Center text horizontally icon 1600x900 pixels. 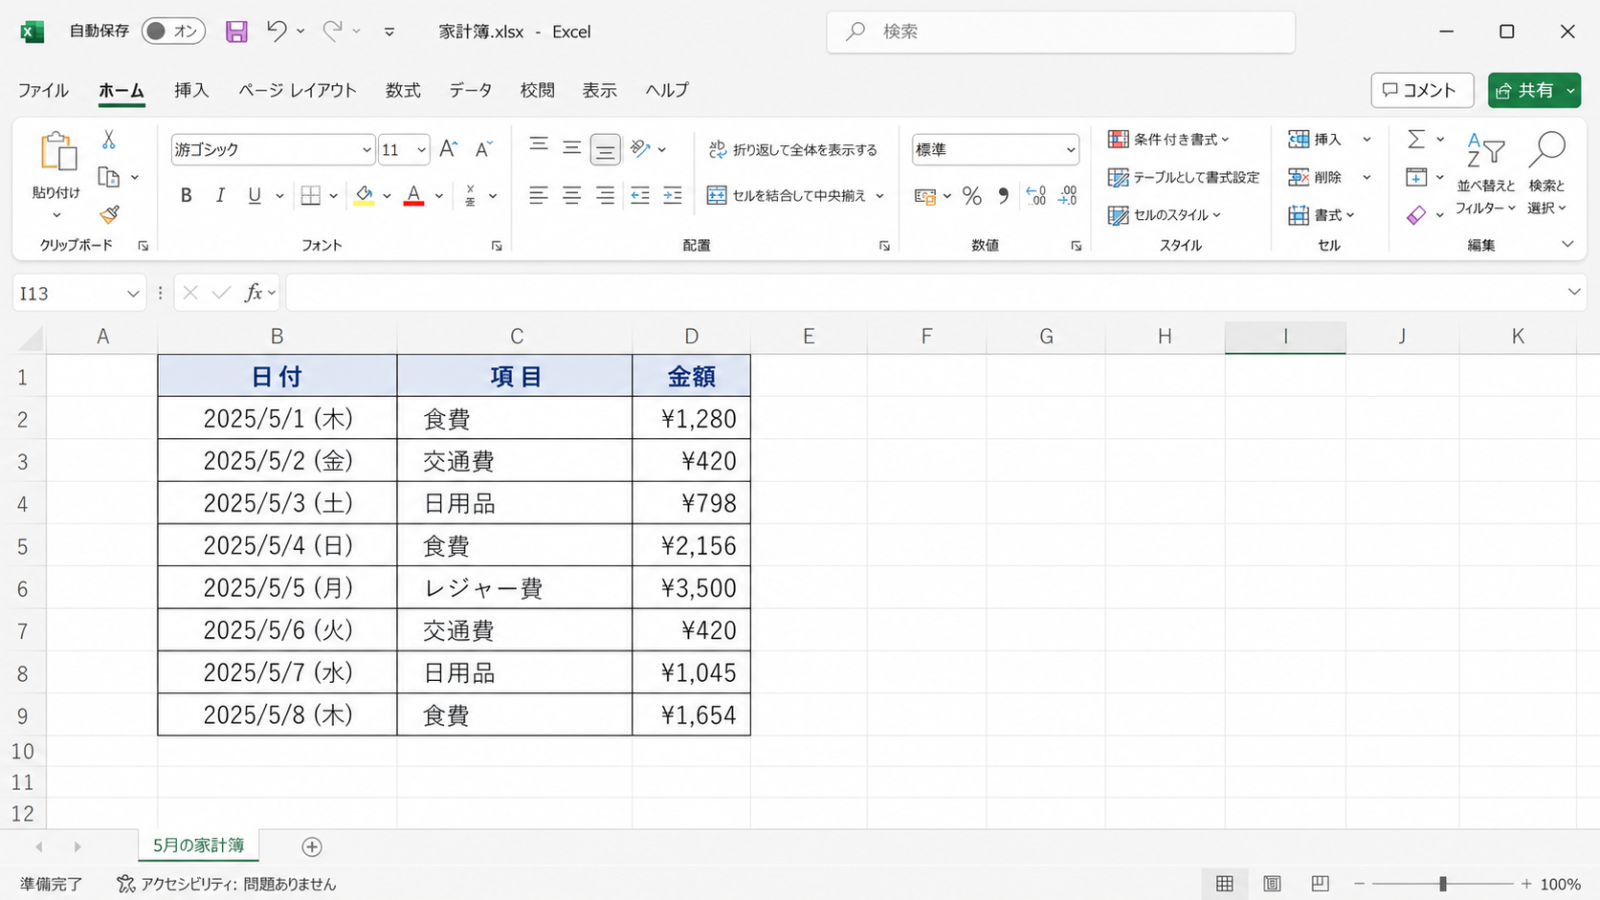(x=572, y=195)
